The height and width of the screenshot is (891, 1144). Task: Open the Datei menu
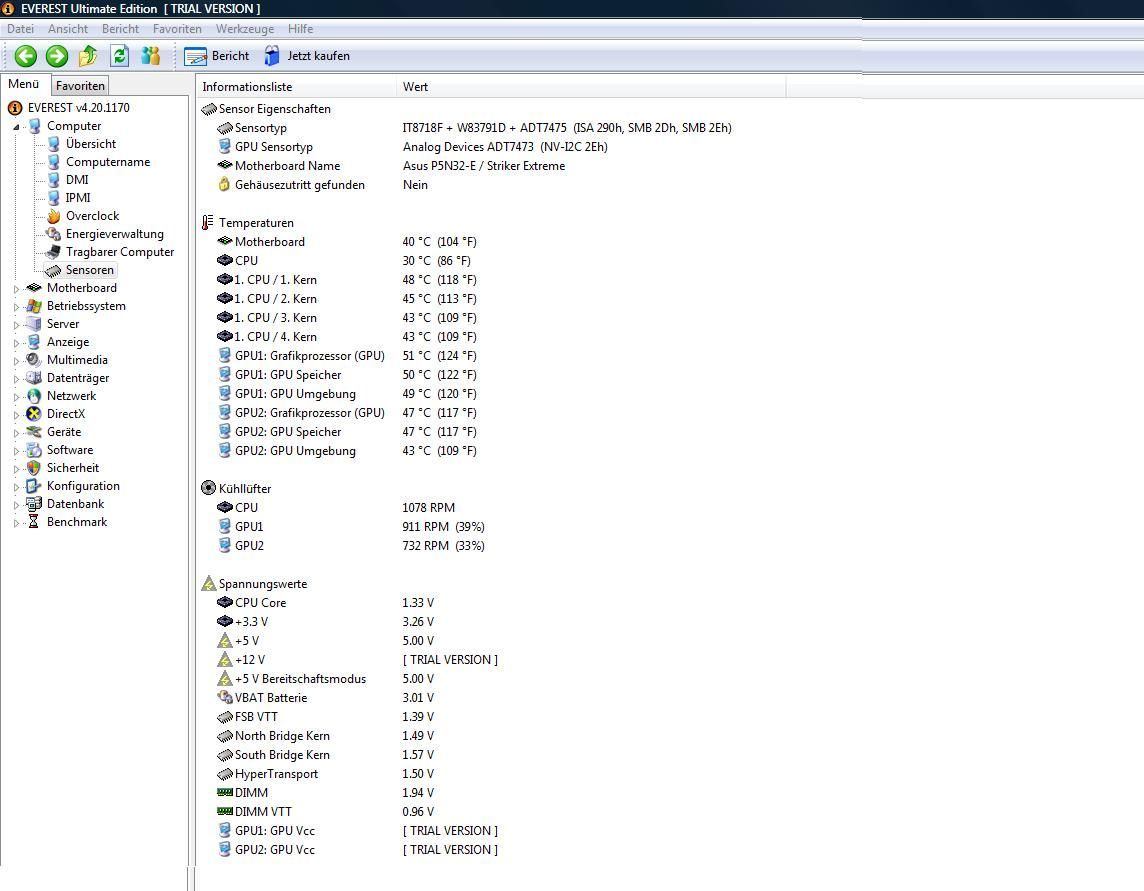click(x=20, y=29)
